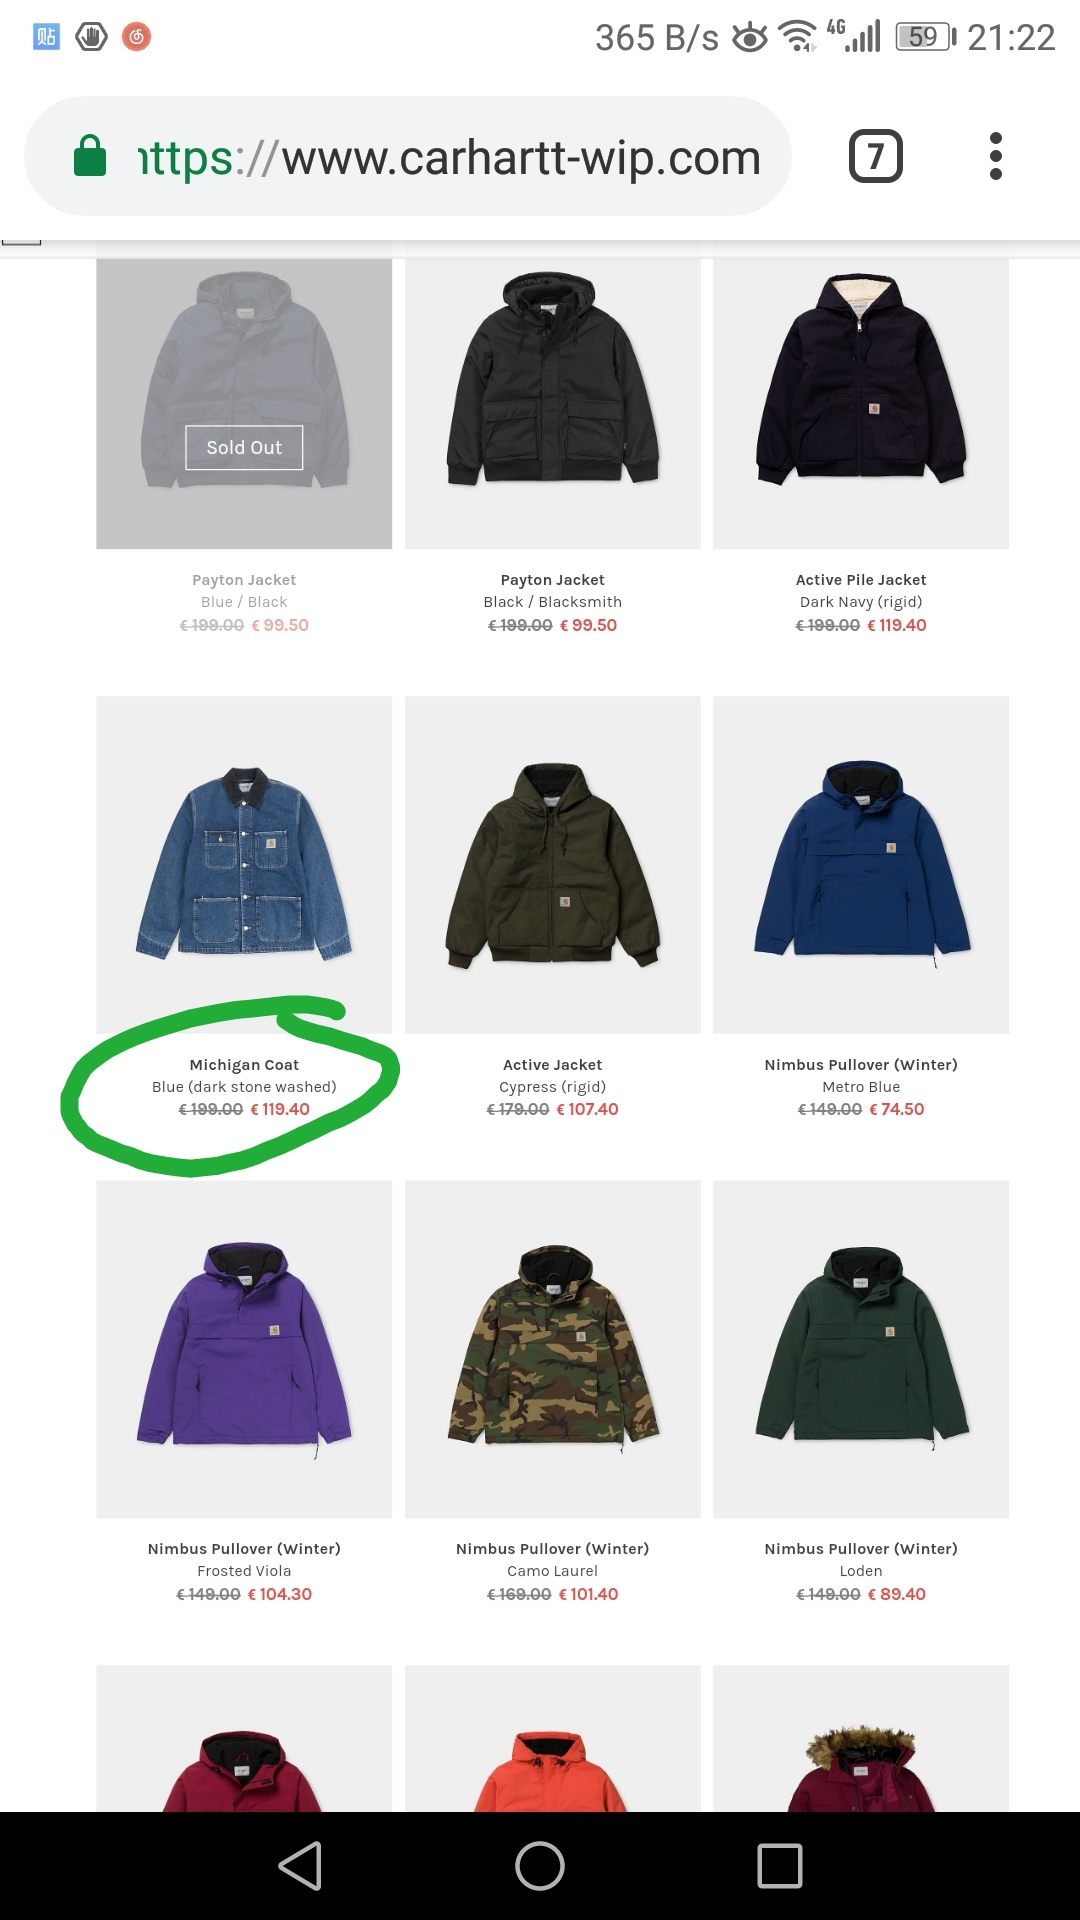Open the tab switcher showing 7 tabs

(x=876, y=156)
